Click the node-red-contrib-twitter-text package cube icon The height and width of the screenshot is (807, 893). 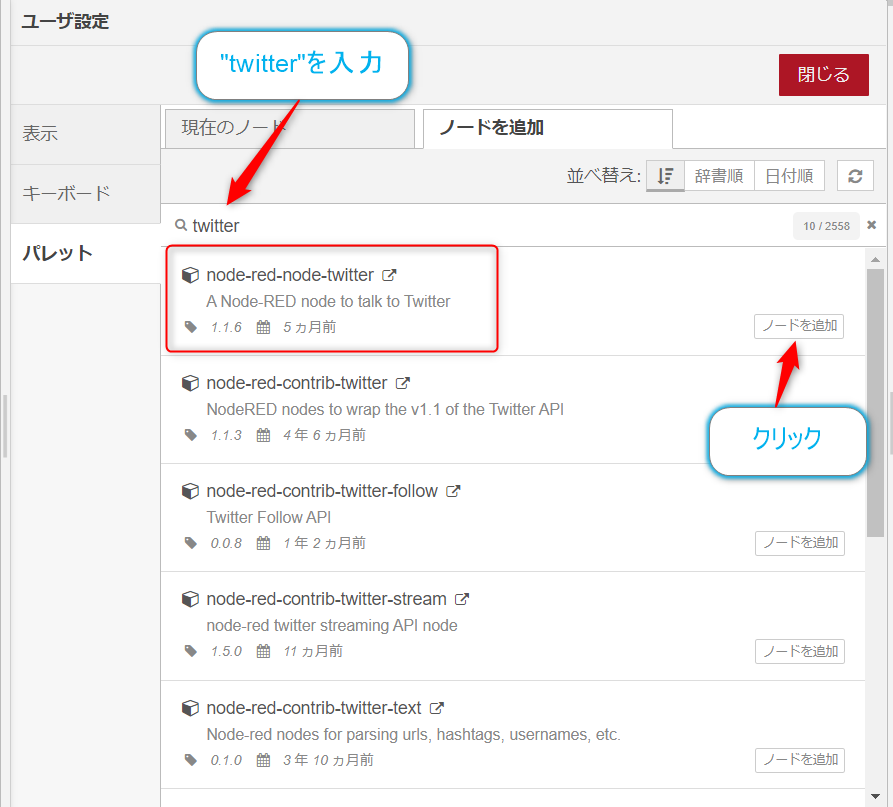tap(190, 708)
